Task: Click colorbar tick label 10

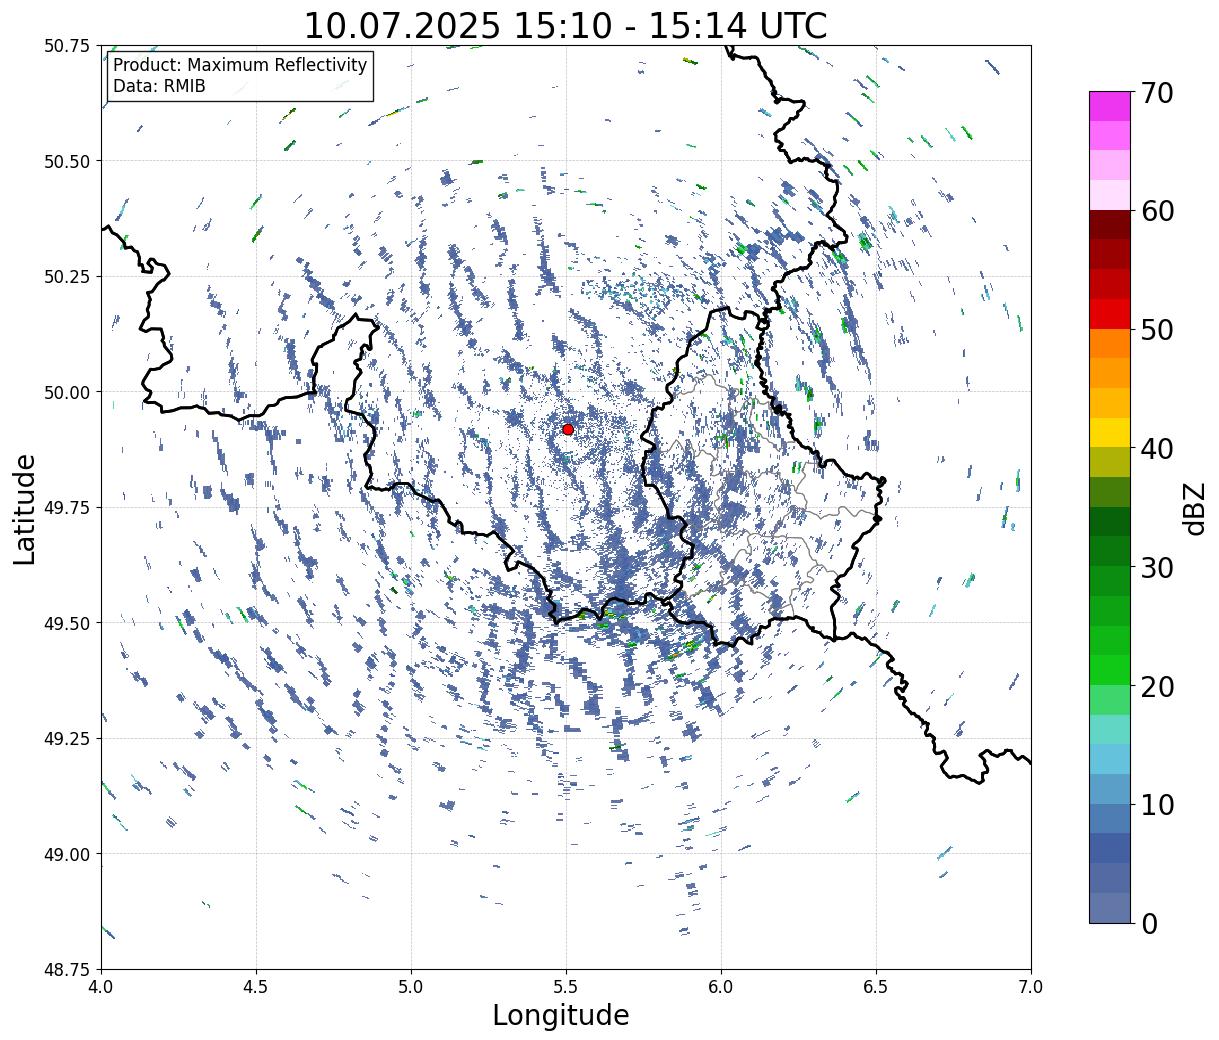Action: (x=1156, y=805)
